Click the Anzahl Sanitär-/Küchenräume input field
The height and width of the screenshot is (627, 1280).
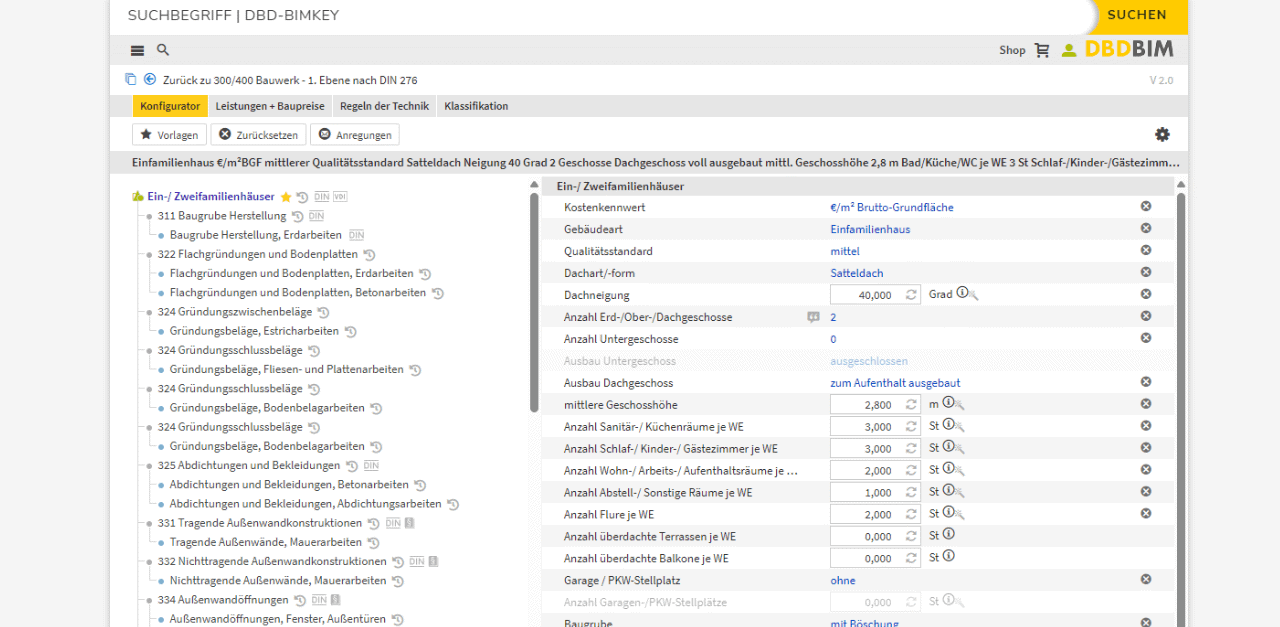(x=875, y=427)
